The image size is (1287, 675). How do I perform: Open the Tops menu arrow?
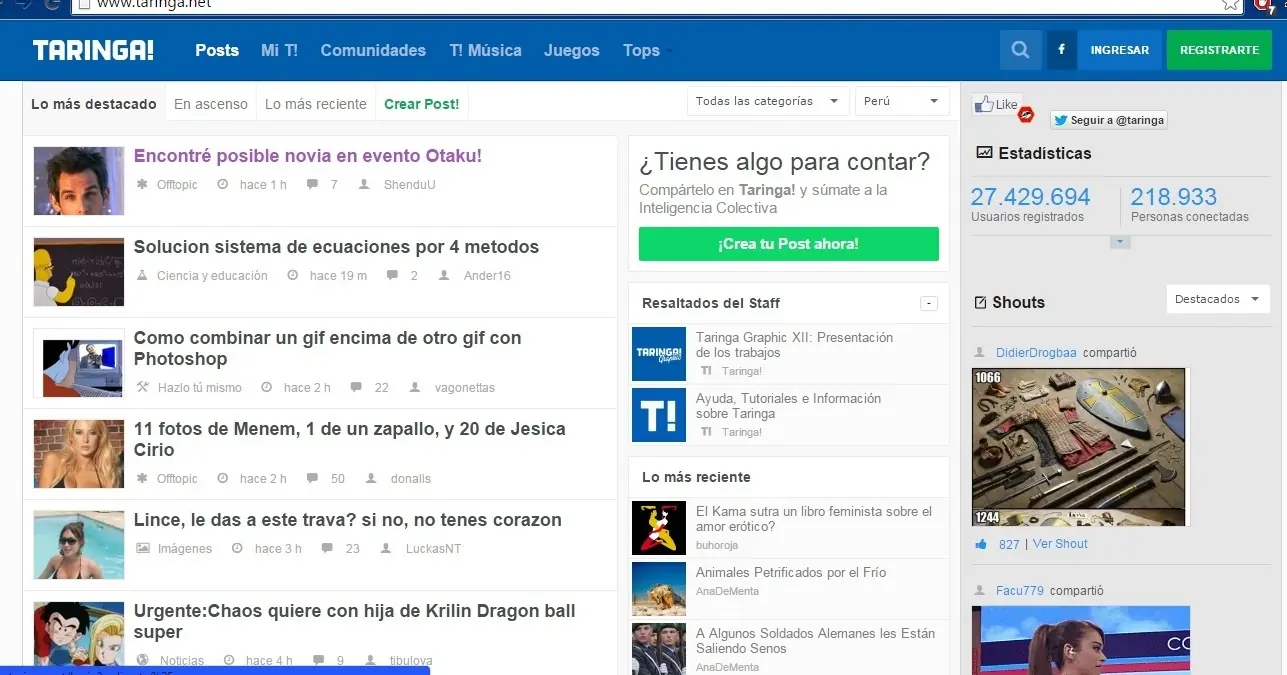pyautogui.click(x=668, y=52)
